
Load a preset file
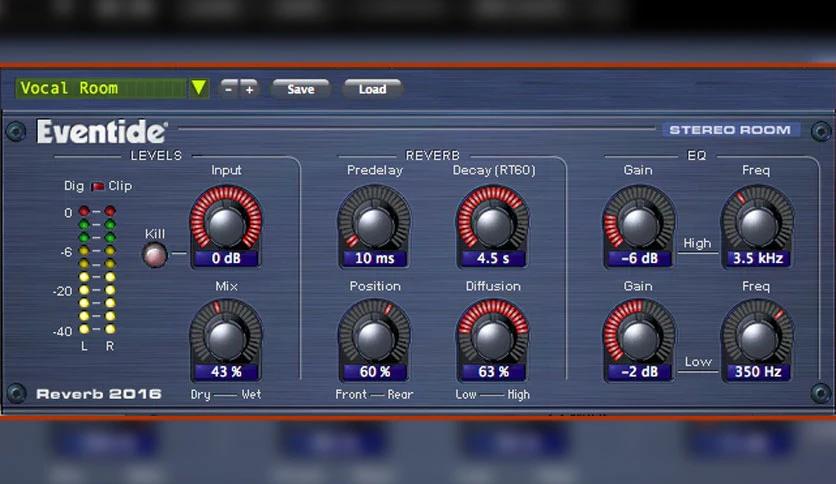click(x=372, y=89)
